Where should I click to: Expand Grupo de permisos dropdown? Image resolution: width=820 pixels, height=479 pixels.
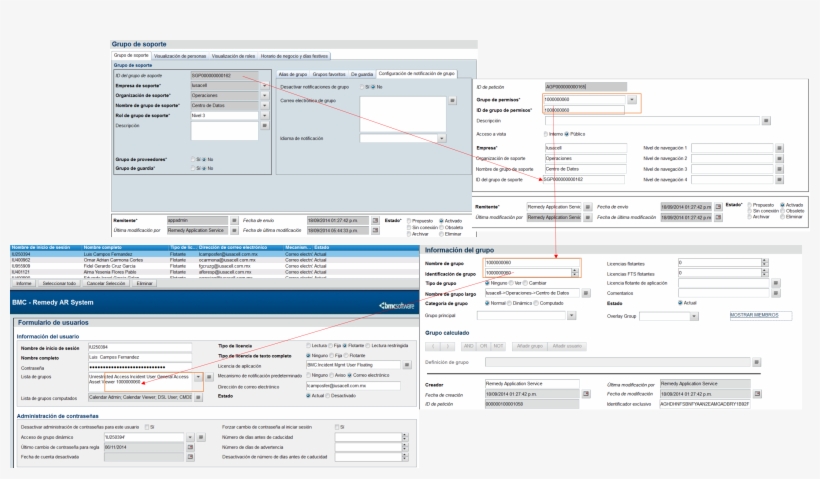[631, 100]
